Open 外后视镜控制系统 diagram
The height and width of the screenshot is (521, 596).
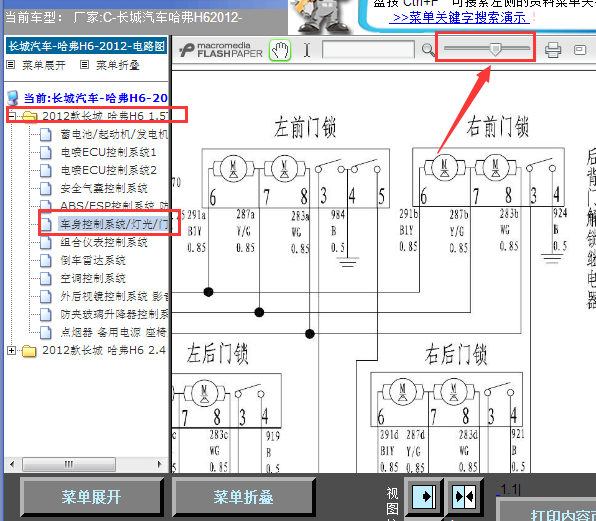coord(114,296)
